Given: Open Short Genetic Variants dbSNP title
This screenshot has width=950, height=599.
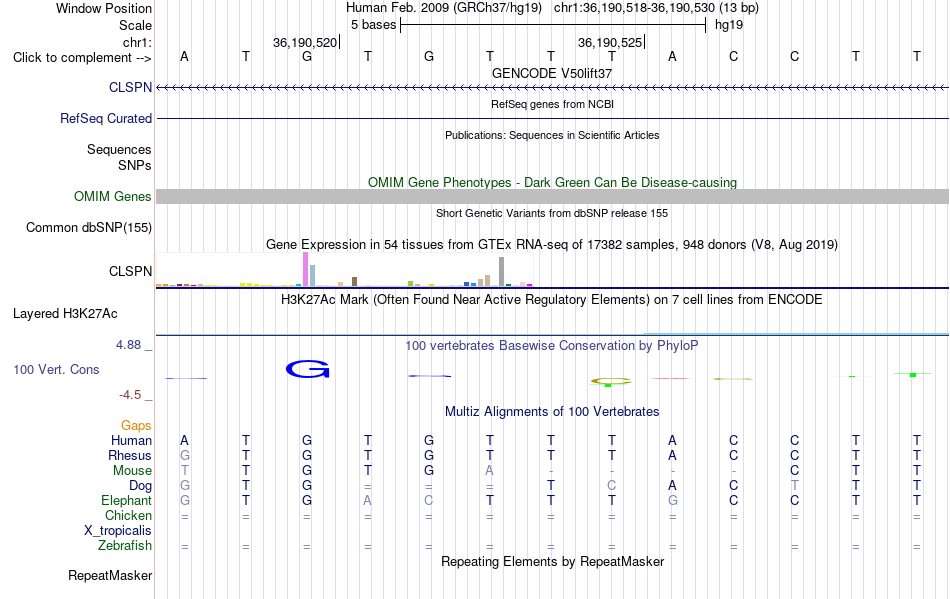Looking at the screenshot, I should 552,213.
